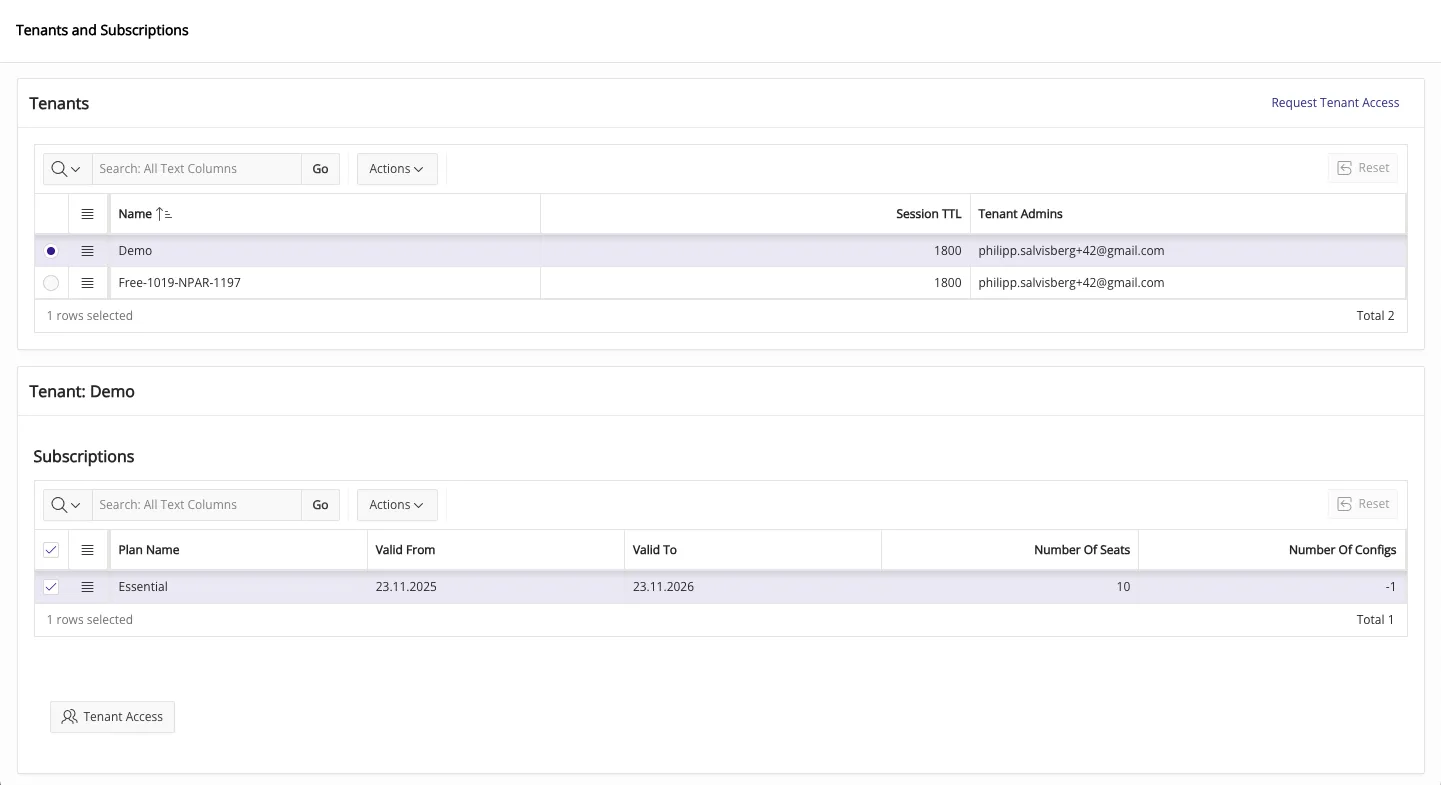The image size is (1441, 785).
Task: Toggle the select-all subscriptions checkbox
Action: (x=51, y=550)
